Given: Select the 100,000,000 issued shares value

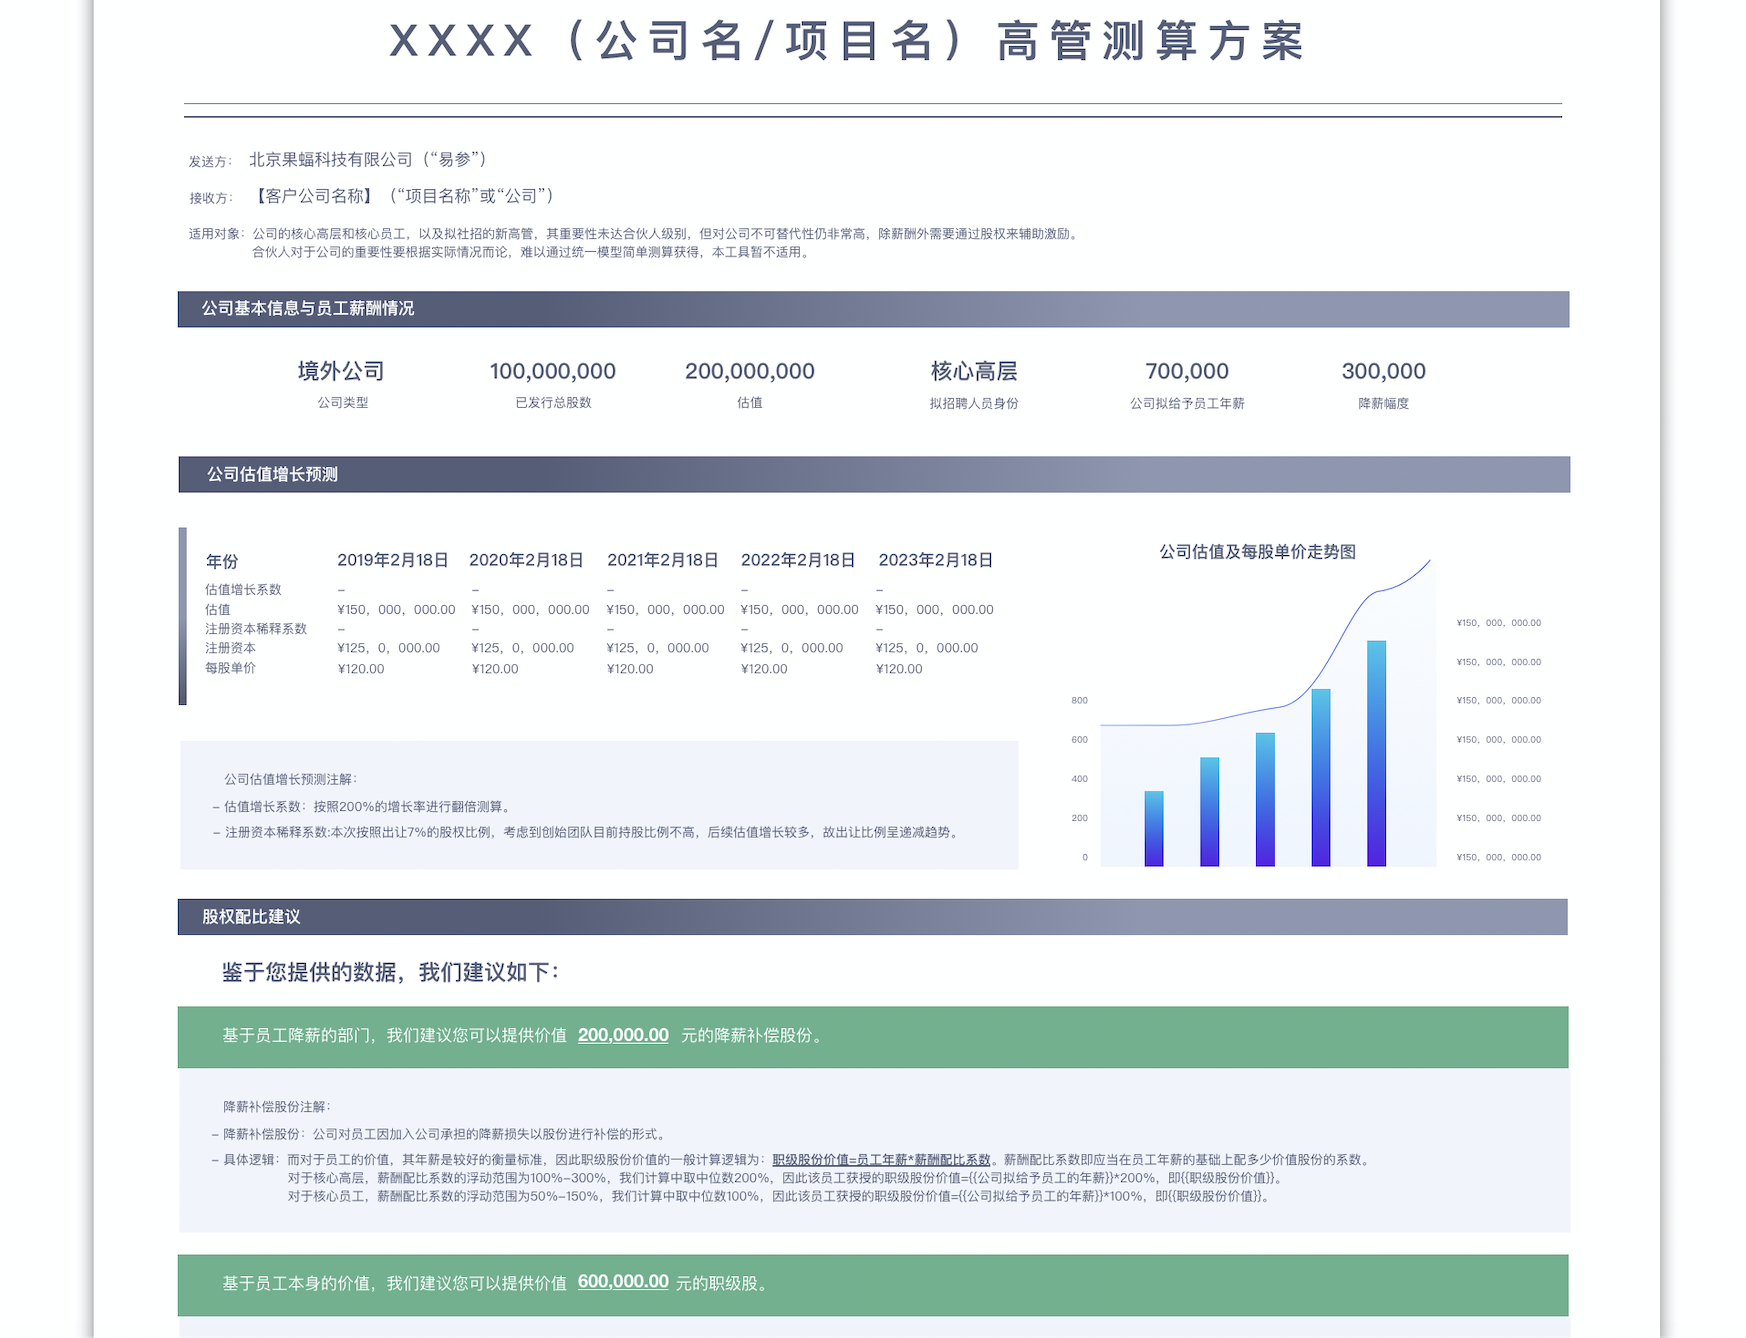Looking at the screenshot, I should tap(553, 371).
